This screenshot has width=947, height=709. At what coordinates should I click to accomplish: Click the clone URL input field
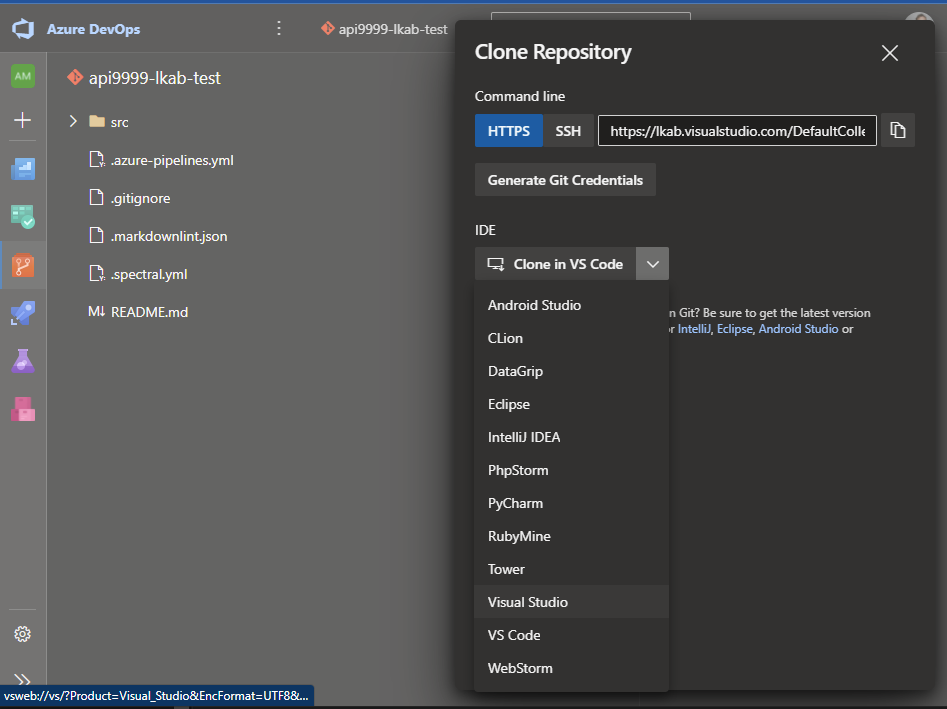pos(737,130)
